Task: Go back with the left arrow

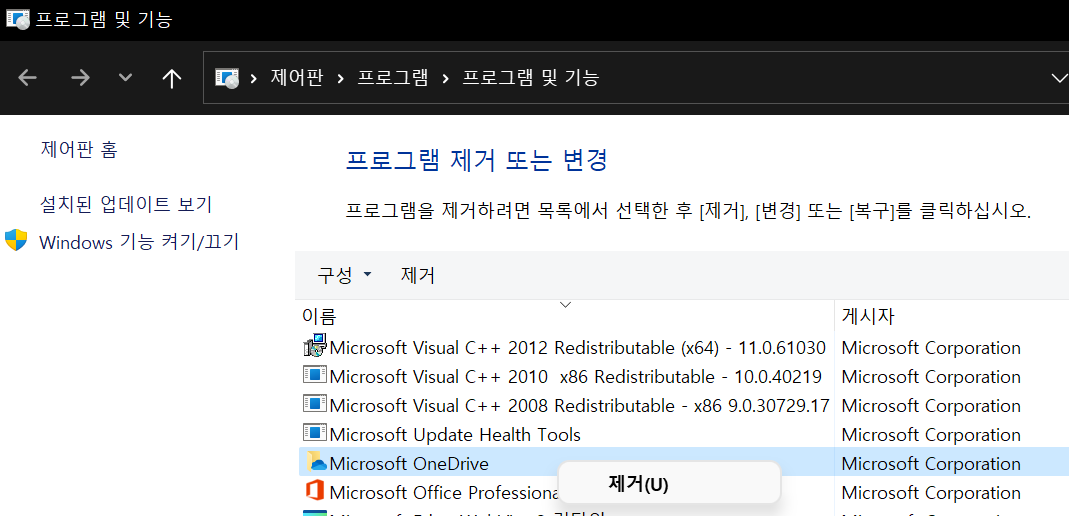Action: pos(27,78)
